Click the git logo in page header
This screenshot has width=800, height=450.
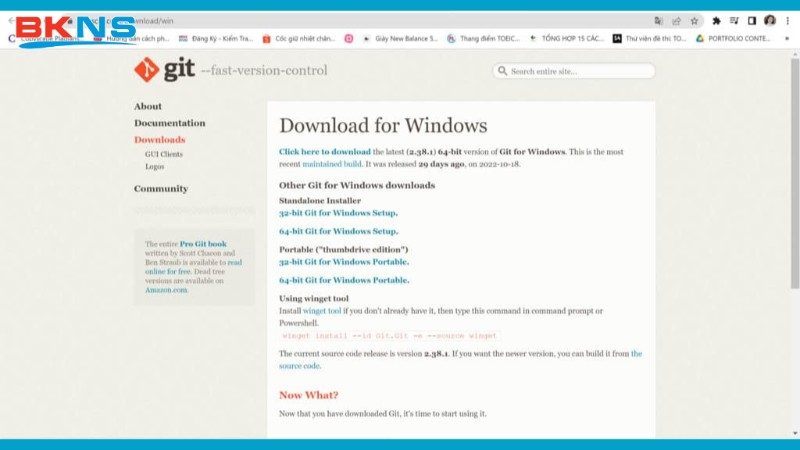pyautogui.click(x=164, y=69)
